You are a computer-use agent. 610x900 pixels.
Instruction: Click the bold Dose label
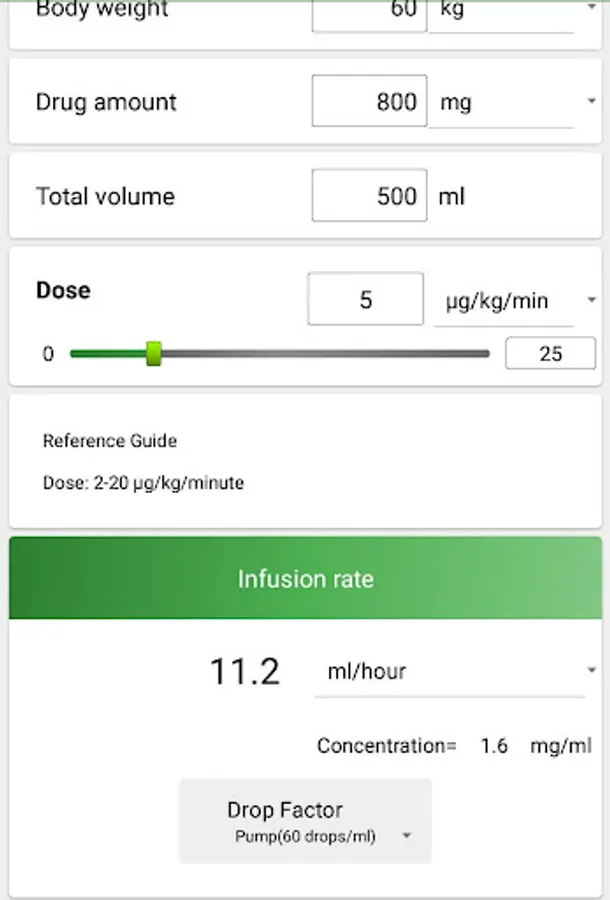(x=63, y=290)
